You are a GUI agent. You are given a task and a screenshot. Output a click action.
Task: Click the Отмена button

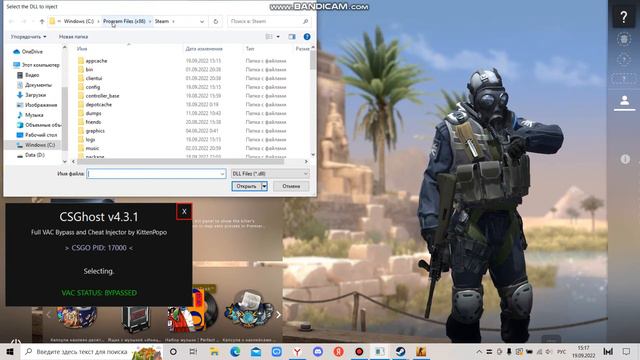[x=291, y=186]
